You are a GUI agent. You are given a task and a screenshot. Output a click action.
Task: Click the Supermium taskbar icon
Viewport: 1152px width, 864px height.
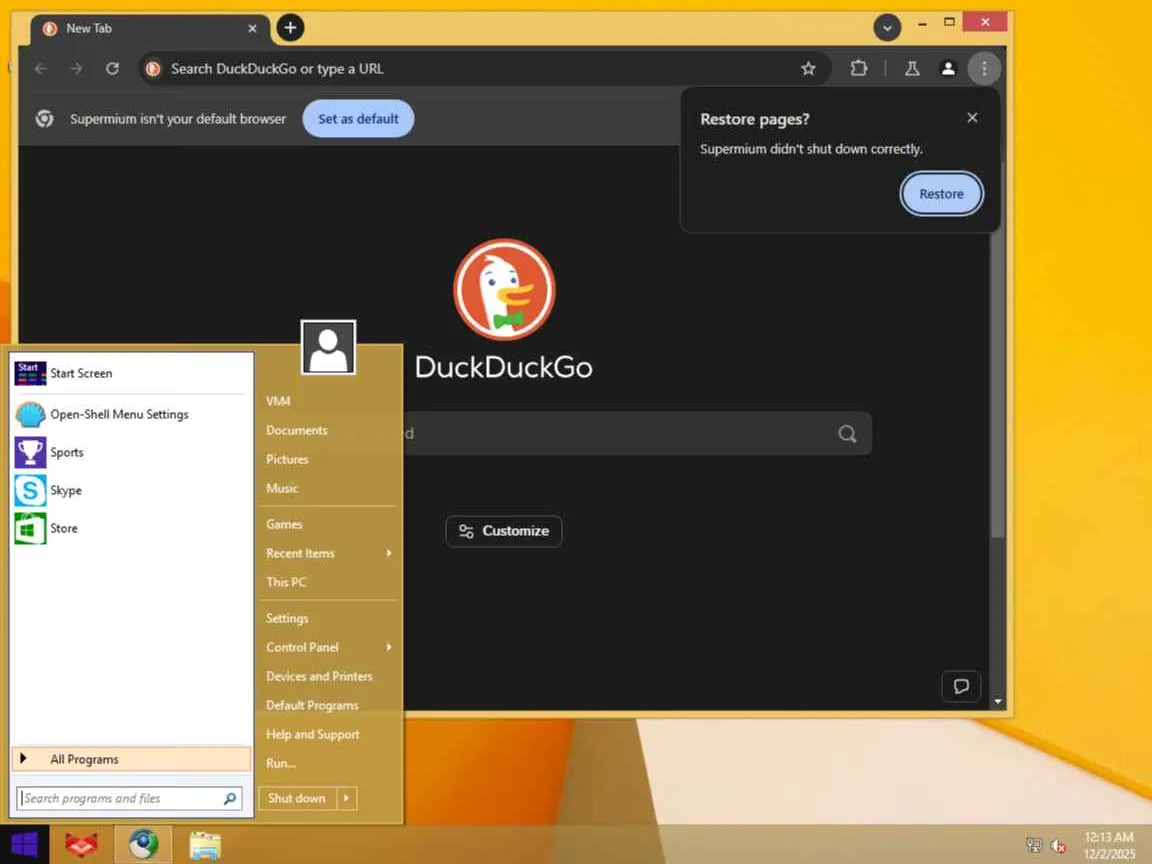pyautogui.click(x=143, y=845)
